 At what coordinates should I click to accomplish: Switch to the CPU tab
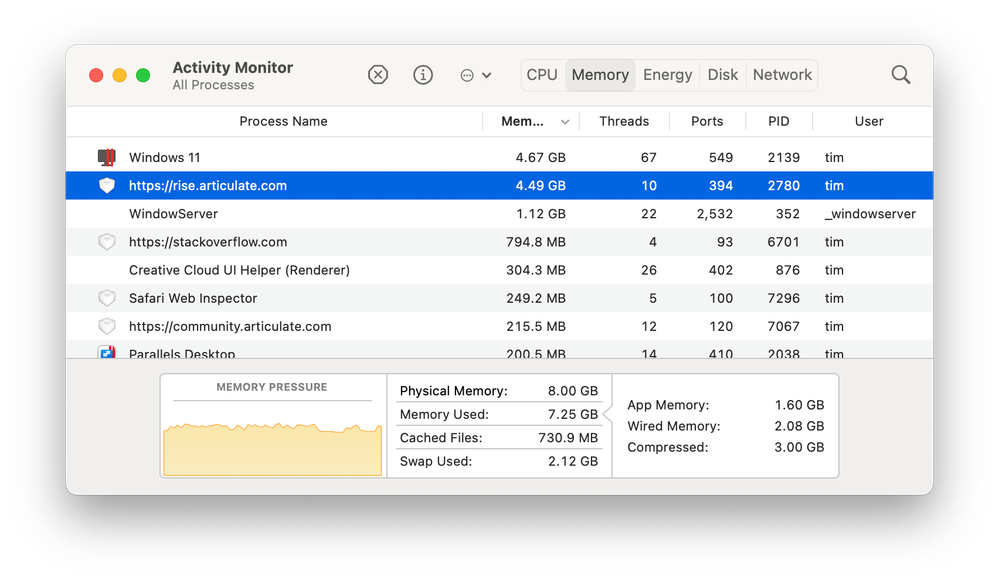pyautogui.click(x=542, y=75)
